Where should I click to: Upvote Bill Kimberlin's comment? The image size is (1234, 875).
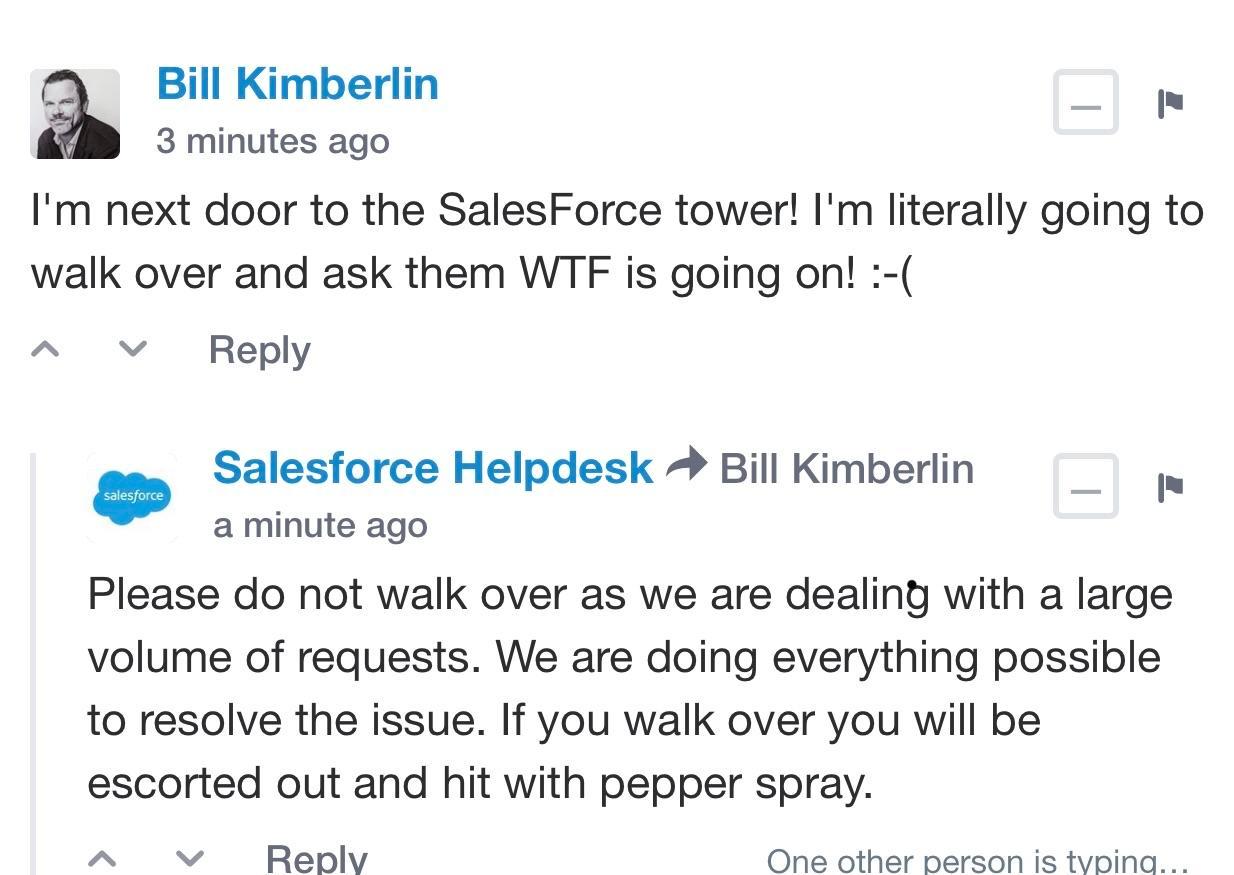coord(45,349)
